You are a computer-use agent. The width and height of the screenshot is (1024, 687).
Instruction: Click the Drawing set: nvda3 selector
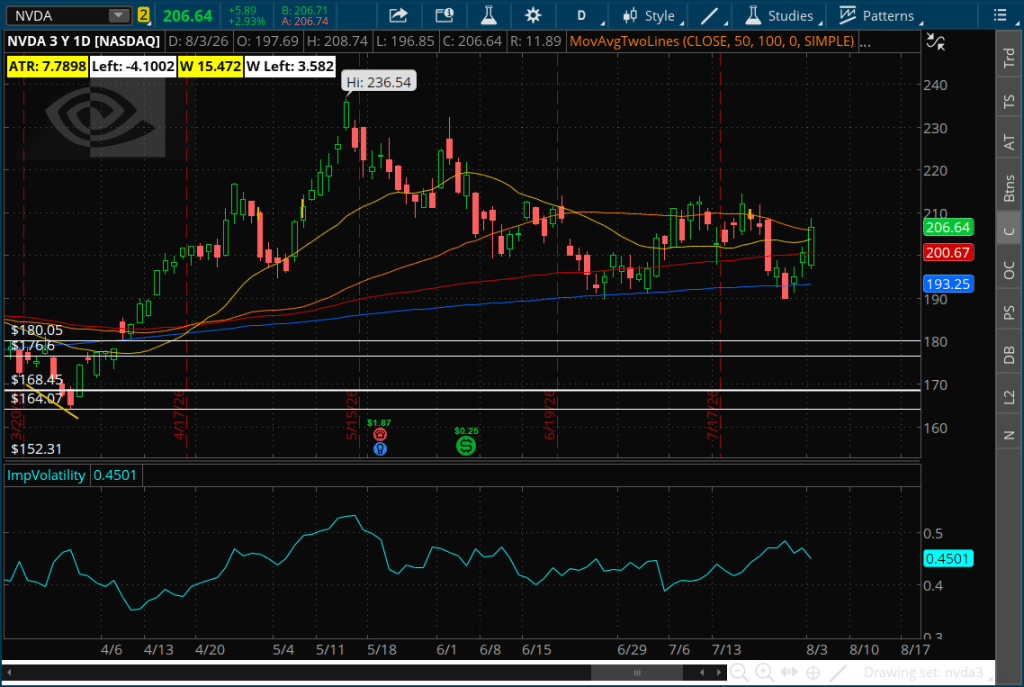pyautogui.click(x=923, y=672)
